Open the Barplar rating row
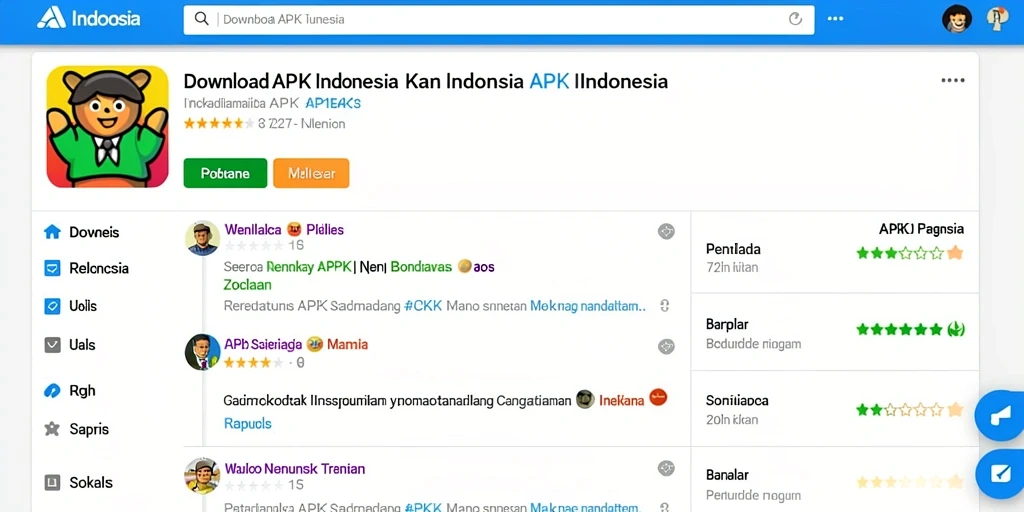Image resolution: width=1024 pixels, height=512 pixels. coord(835,333)
